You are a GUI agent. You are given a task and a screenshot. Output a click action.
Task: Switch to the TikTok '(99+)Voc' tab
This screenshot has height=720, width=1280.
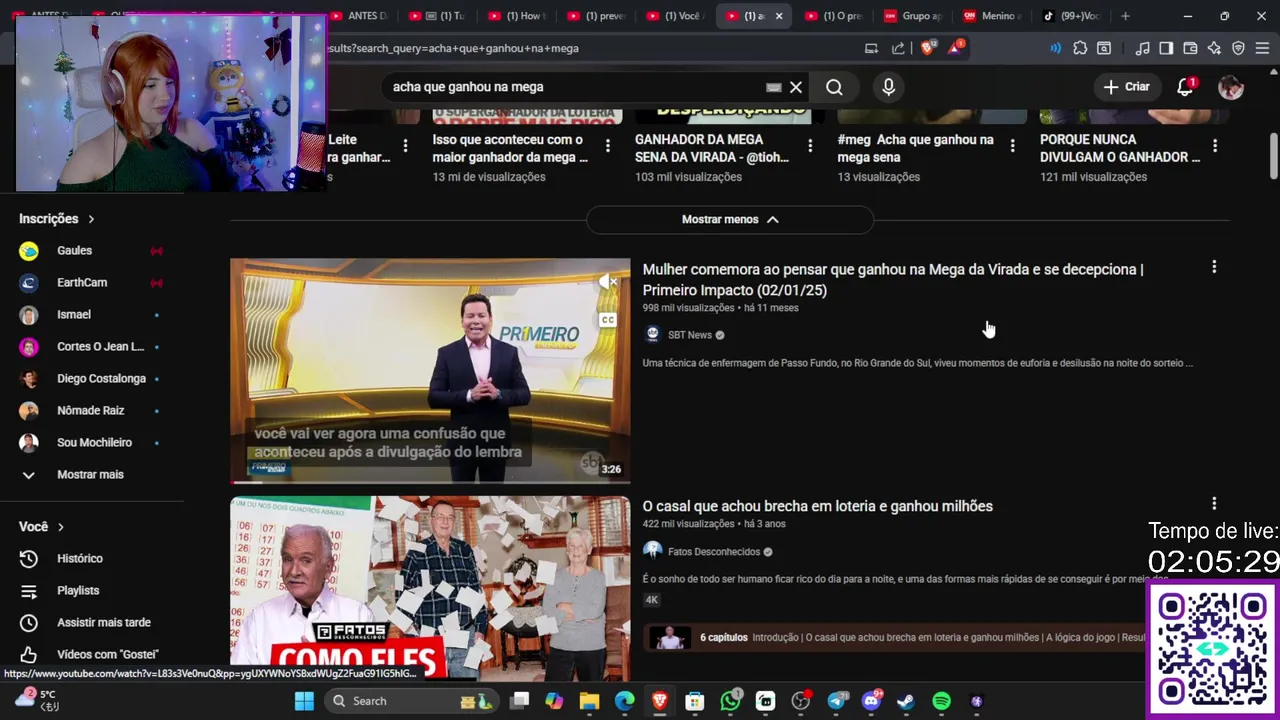pos(1072,16)
